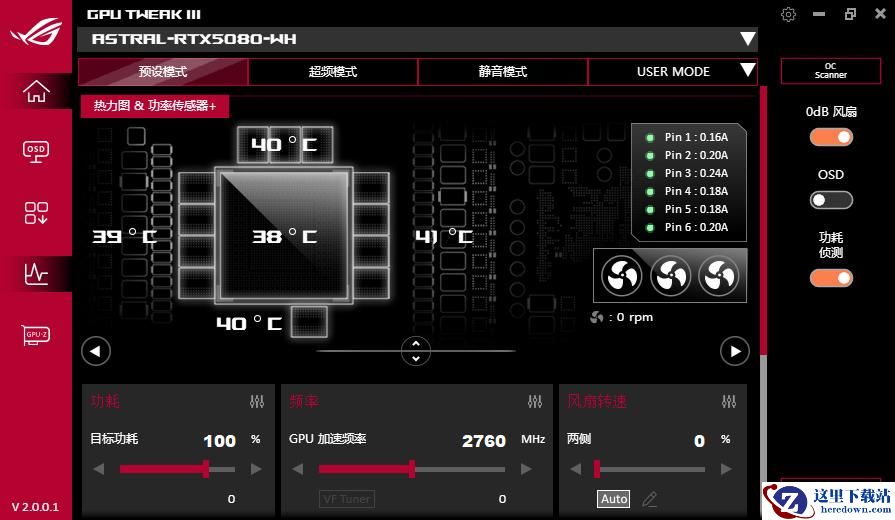
Task: Open the USER MODE dropdown arrow
Action: coord(748,70)
